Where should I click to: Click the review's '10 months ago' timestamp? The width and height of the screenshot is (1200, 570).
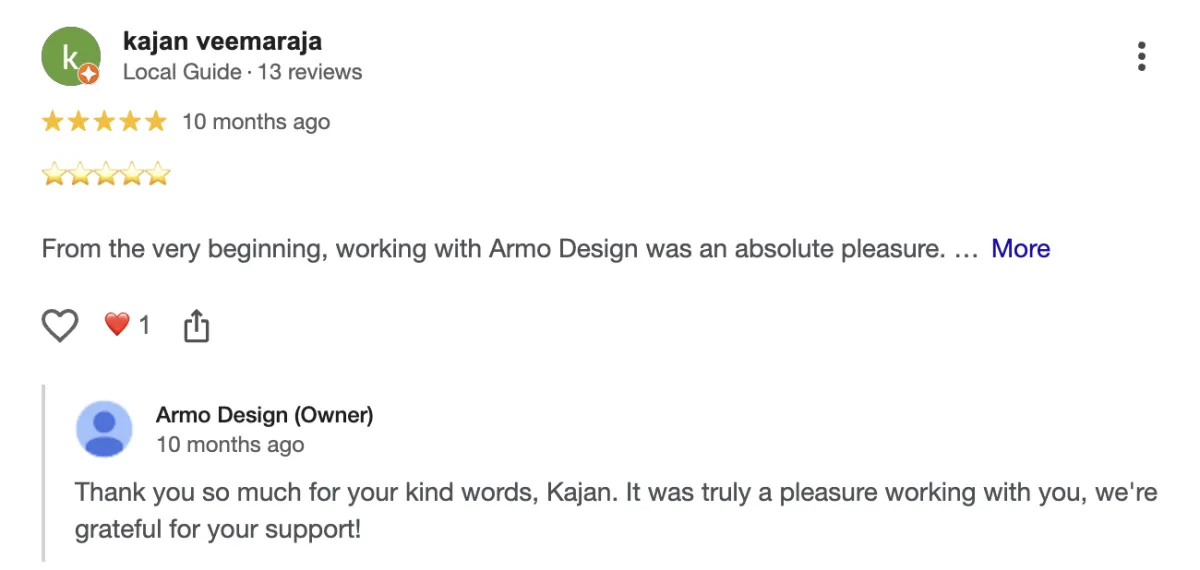point(256,122)
